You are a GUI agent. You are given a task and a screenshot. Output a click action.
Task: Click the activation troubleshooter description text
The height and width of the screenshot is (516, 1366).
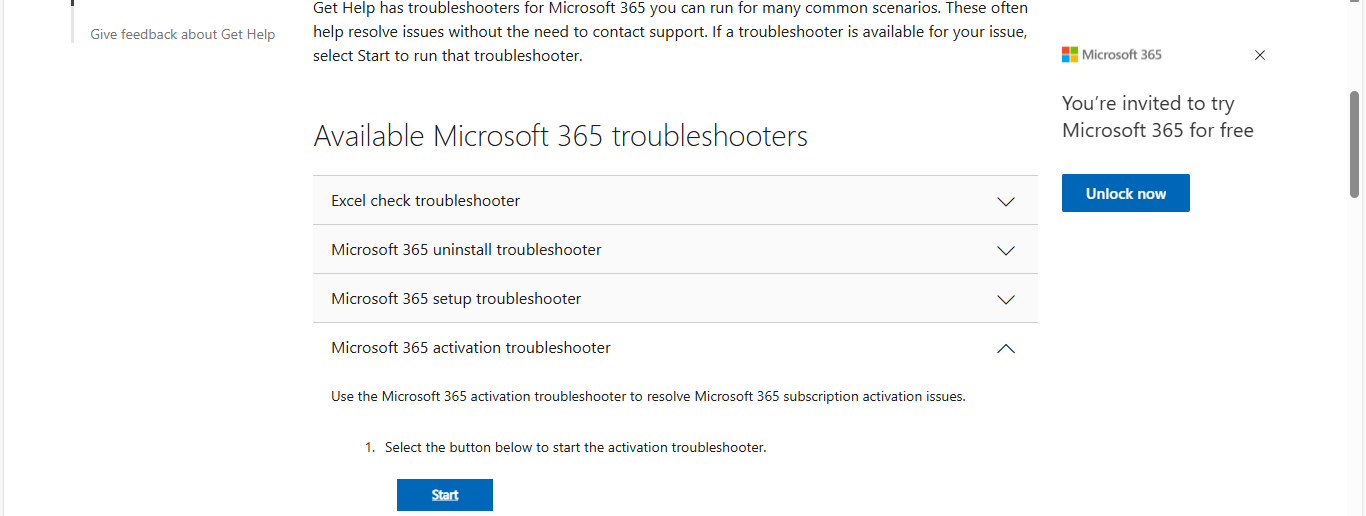pyautogui.click(x=648, y=397)
